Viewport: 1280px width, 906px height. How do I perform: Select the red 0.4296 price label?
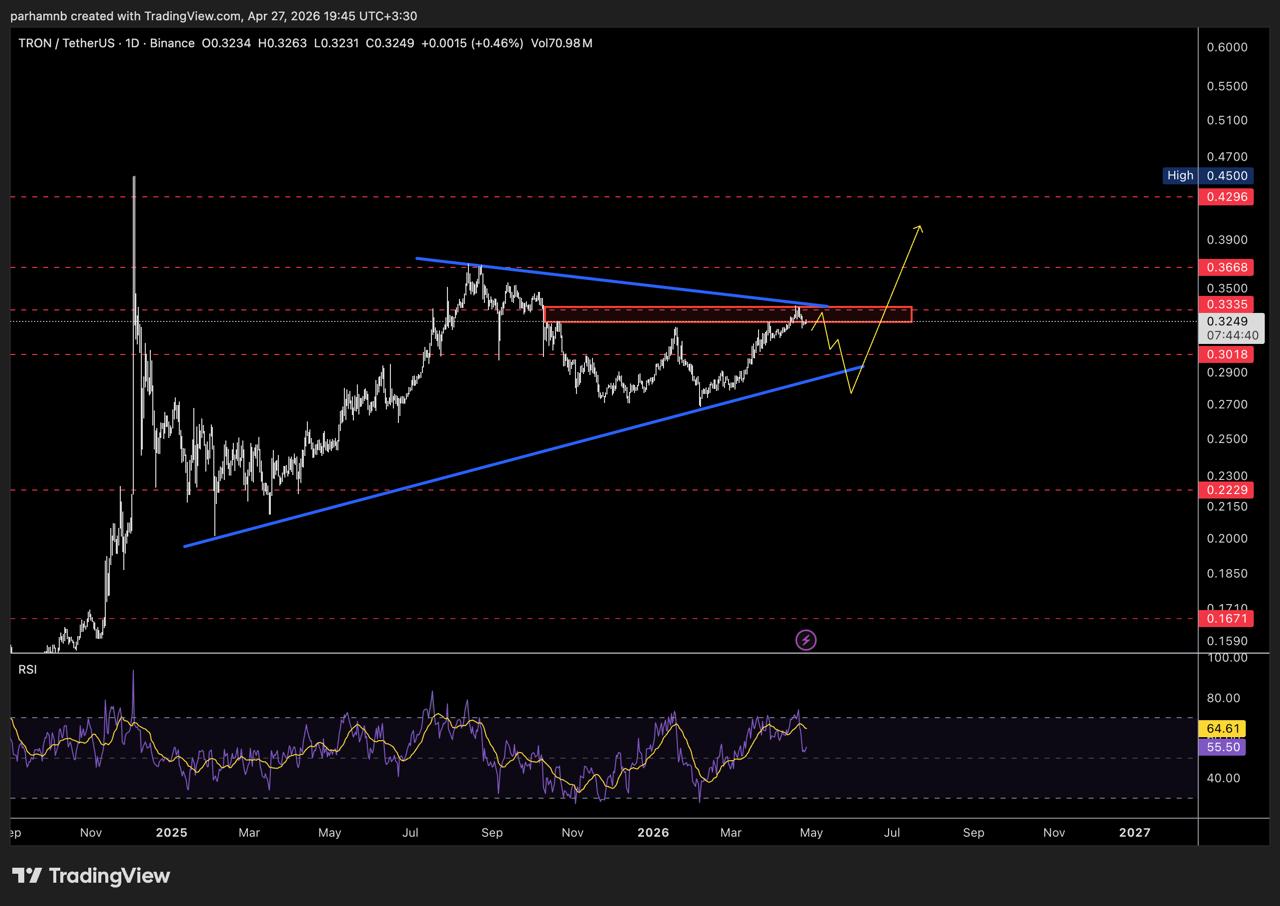pyautogui.click(x=1225, y=197)
